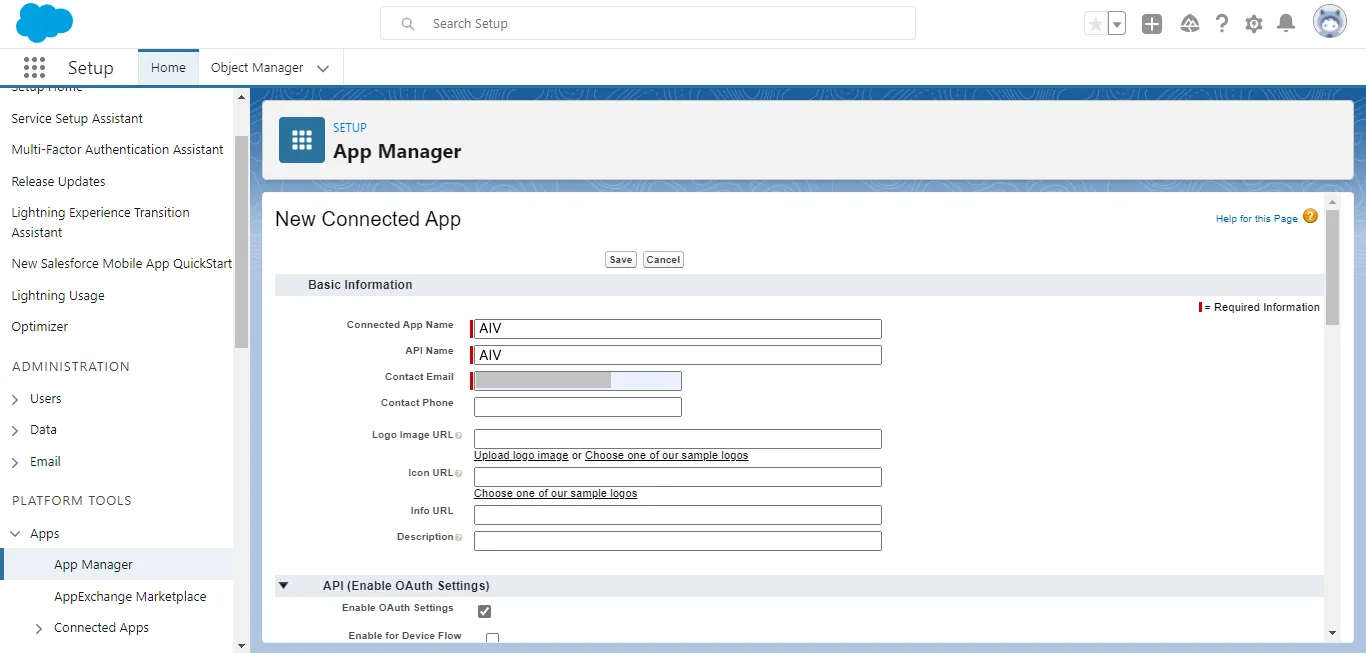
Task: Click the App Manager grid icon in header
Action: [302, 140]
